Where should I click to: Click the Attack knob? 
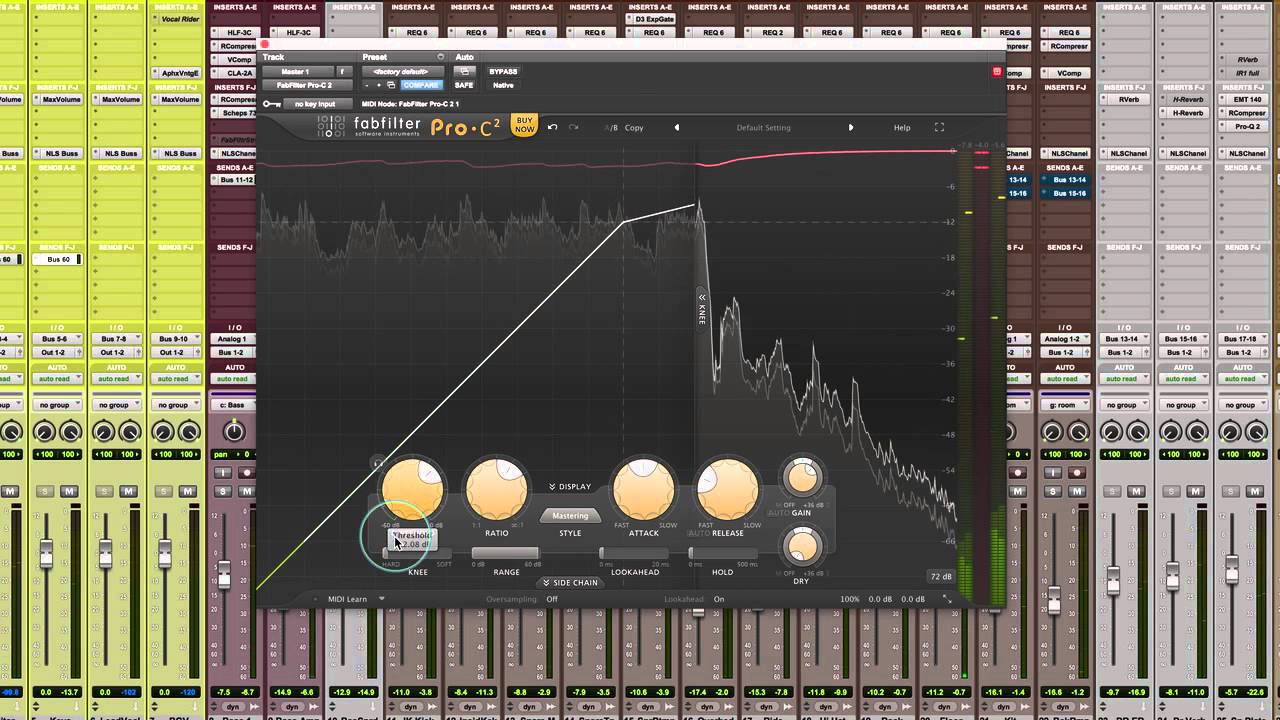[643, 490]
